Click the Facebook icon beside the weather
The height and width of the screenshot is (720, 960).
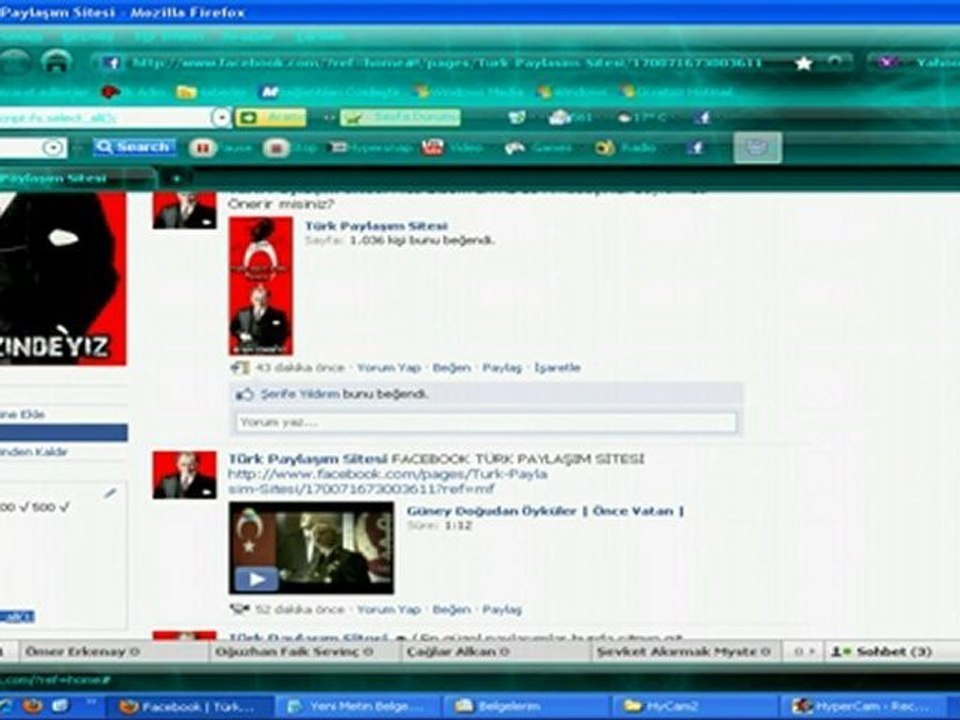click(x=703, y=117)
